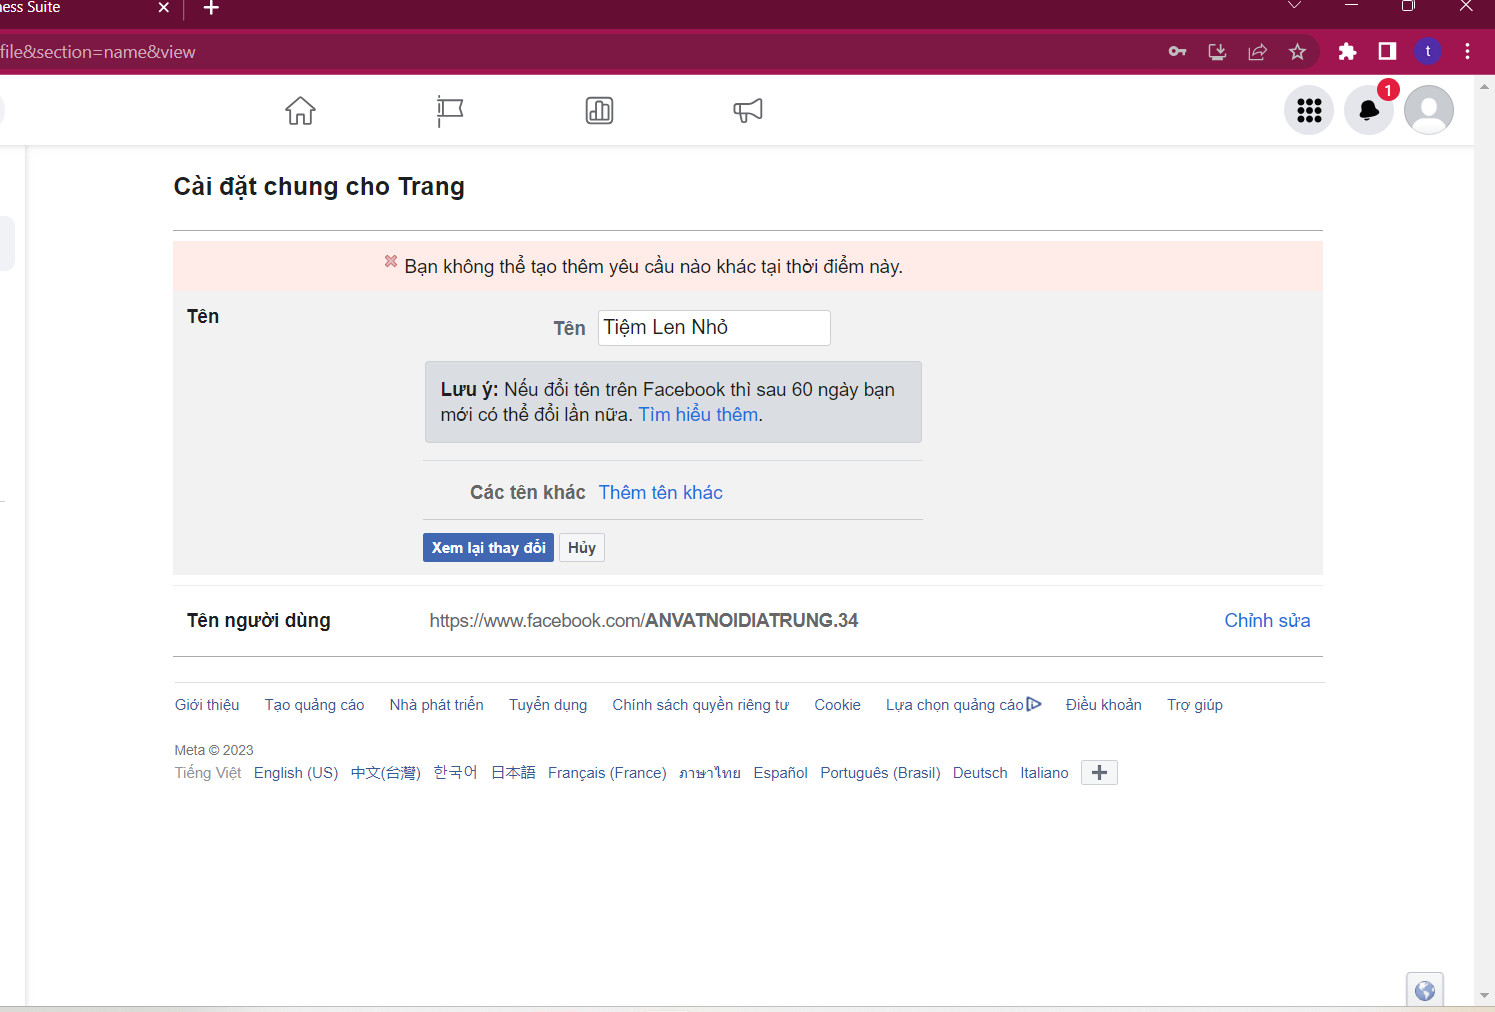Click Xem lại thay đổi button
The width and height of the screenshot is (1495, 1012).
[x=488, y=547]
